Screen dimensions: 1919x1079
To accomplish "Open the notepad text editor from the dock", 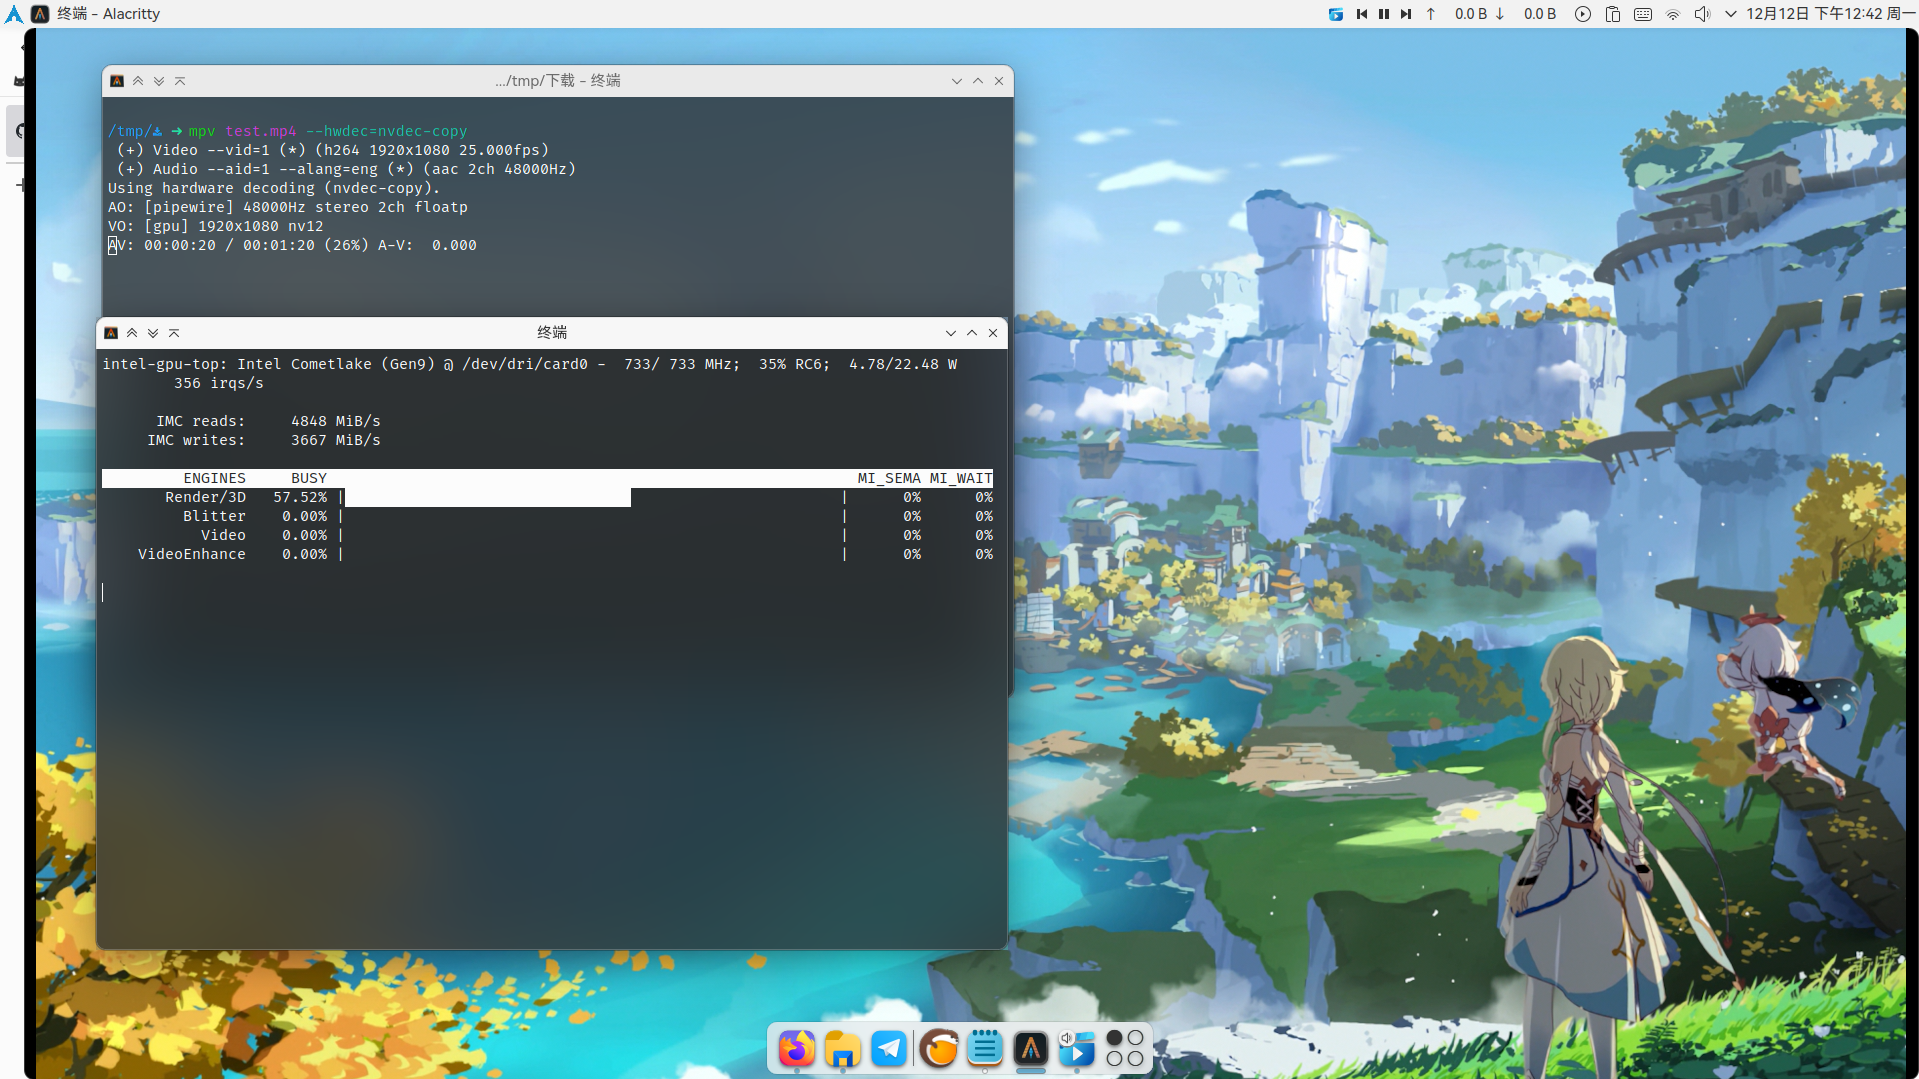I will coord(985,1048).
